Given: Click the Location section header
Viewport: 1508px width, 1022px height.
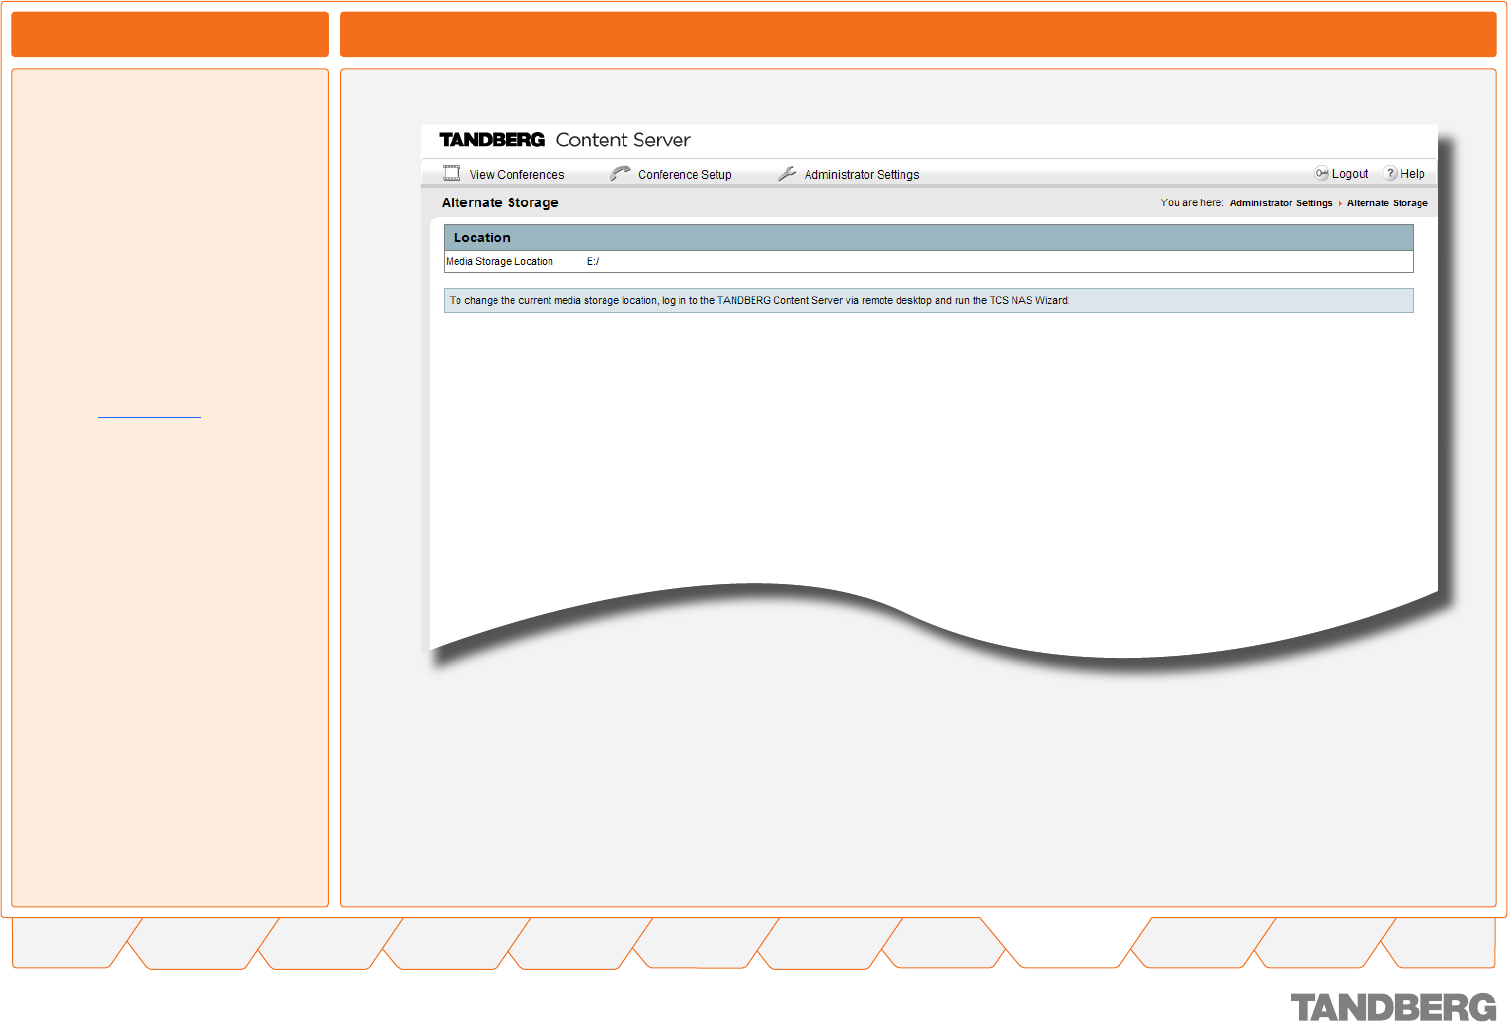Looking at the screenshot, I should (929, 238).
